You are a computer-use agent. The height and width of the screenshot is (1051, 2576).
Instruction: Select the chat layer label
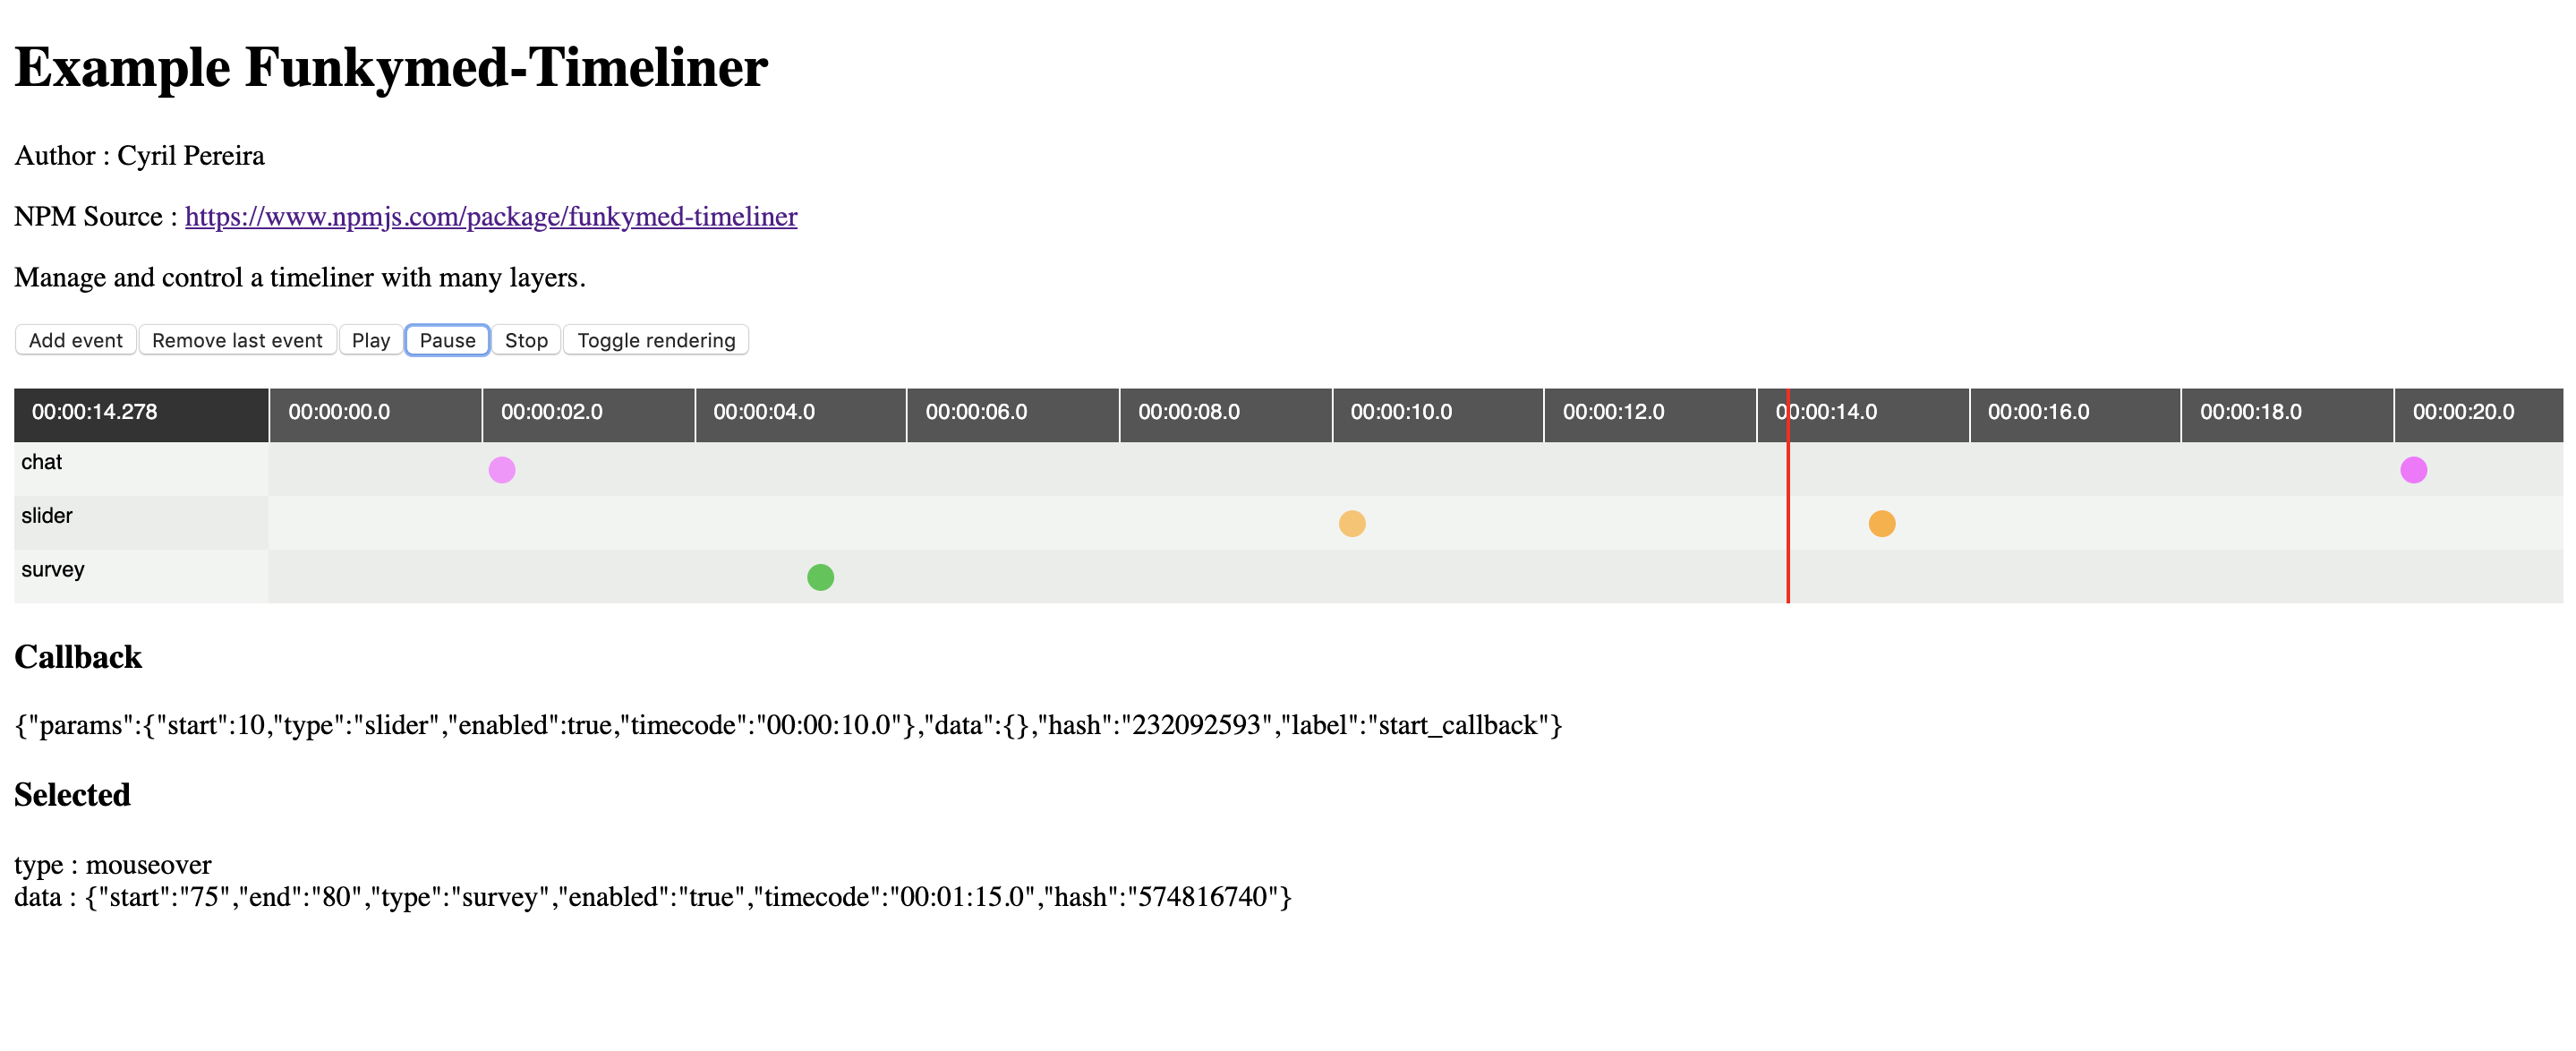42,462
